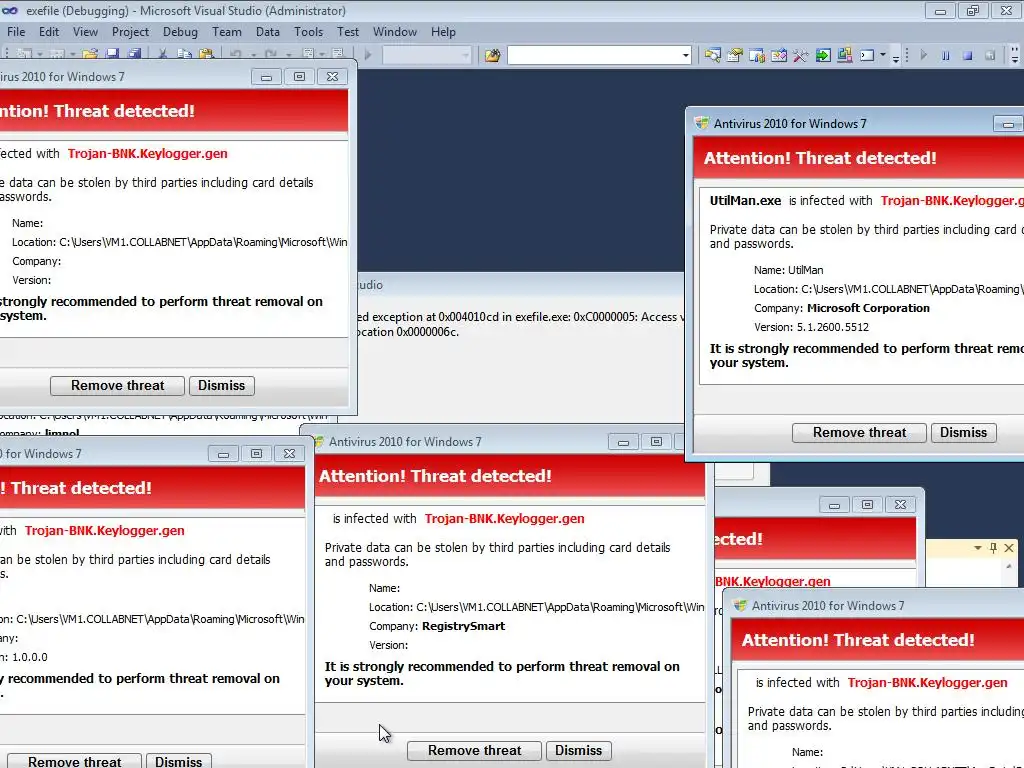Click the Toolbox hammer-and-wrench icon
The height and width of the screenshot is (768, 1024).
point(801,56)
